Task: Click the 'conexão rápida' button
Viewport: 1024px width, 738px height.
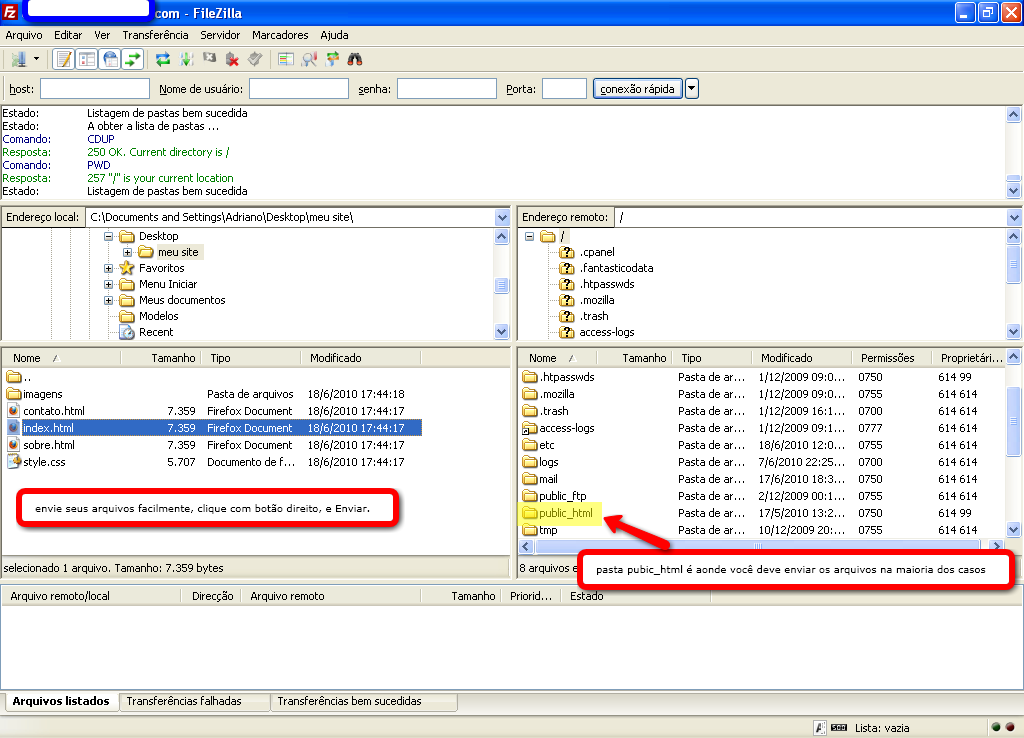Action: 637,89
